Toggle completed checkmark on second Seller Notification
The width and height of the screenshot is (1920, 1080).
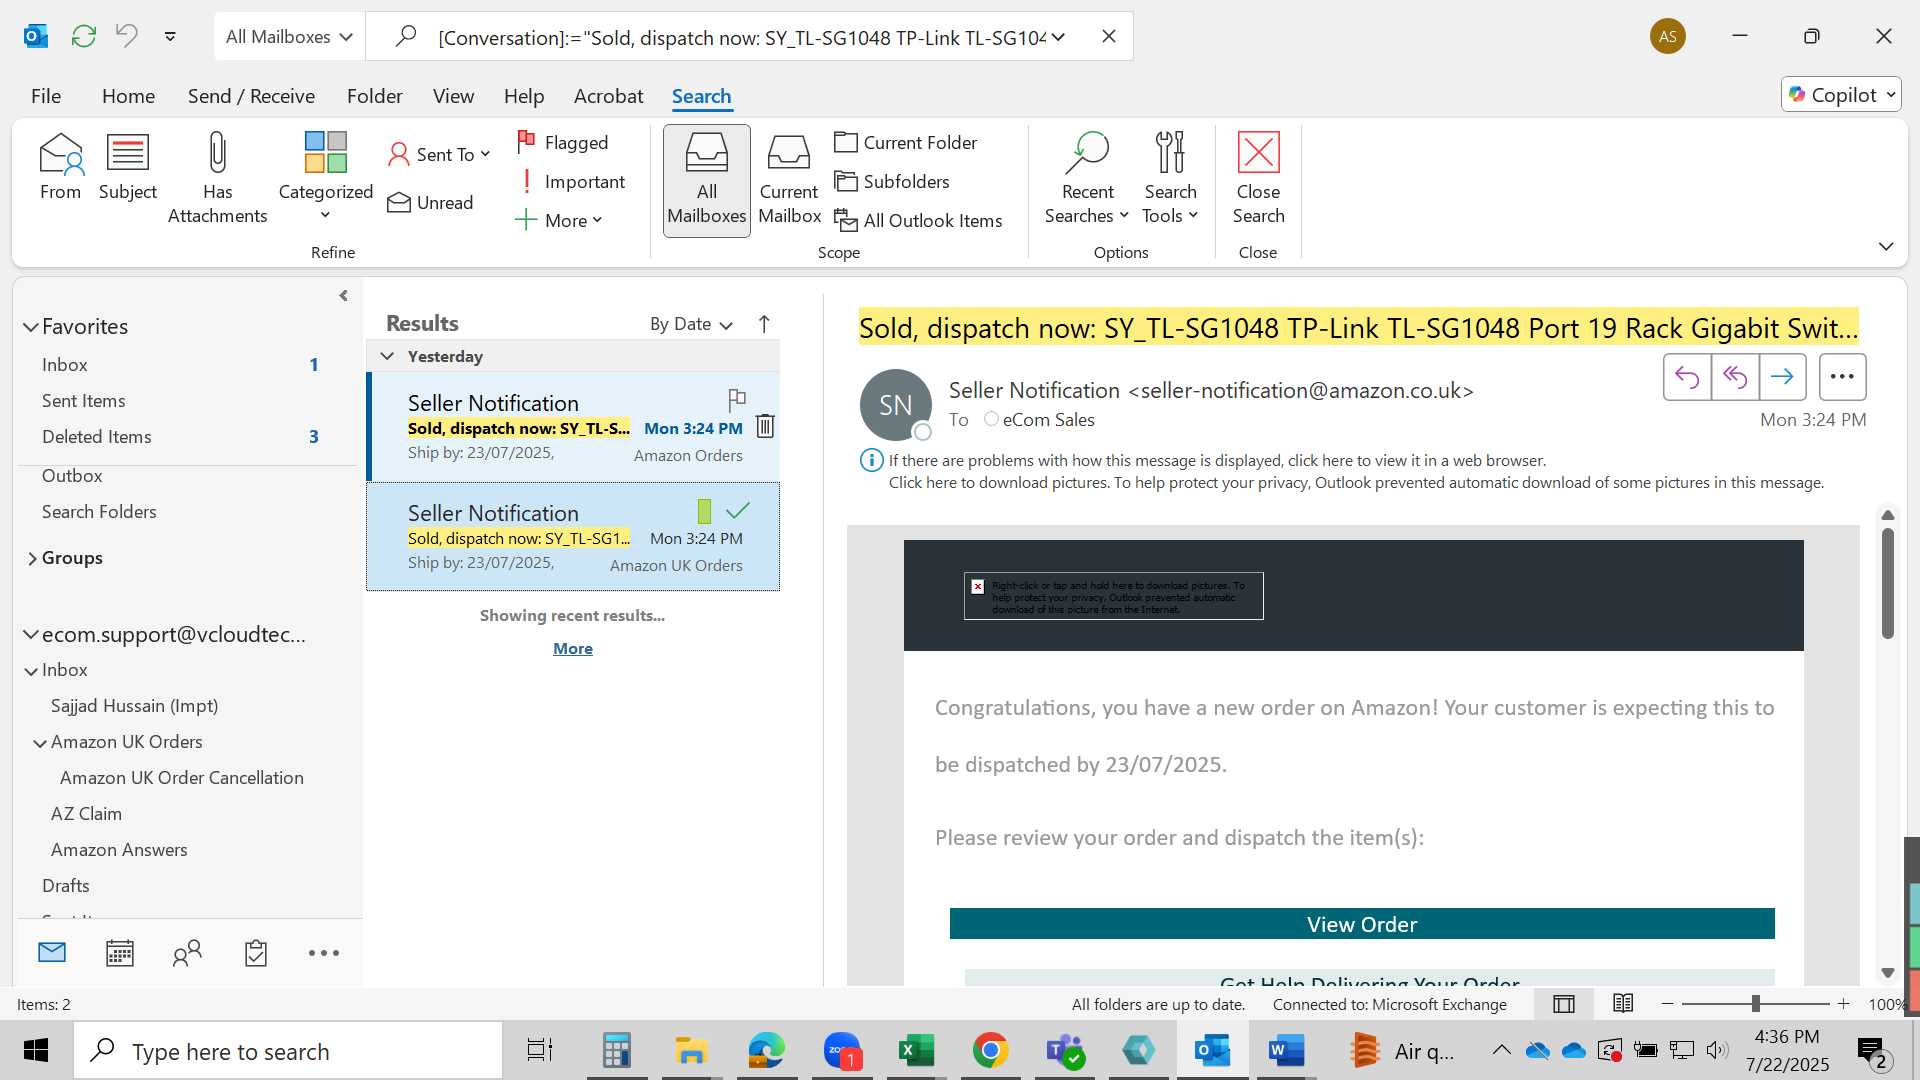coord(738,511)
